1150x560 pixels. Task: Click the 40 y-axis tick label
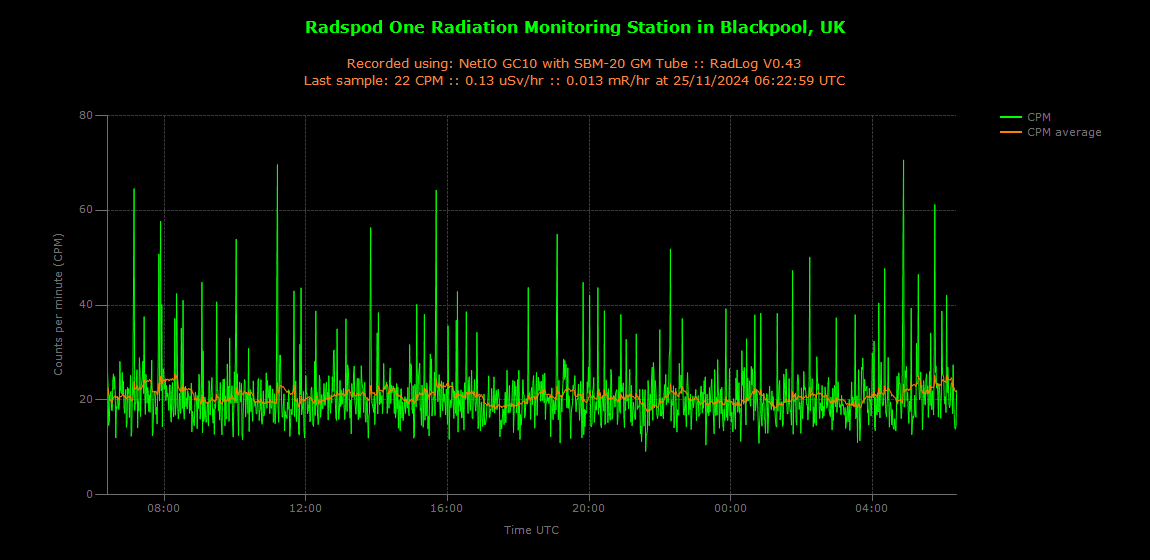88,305
